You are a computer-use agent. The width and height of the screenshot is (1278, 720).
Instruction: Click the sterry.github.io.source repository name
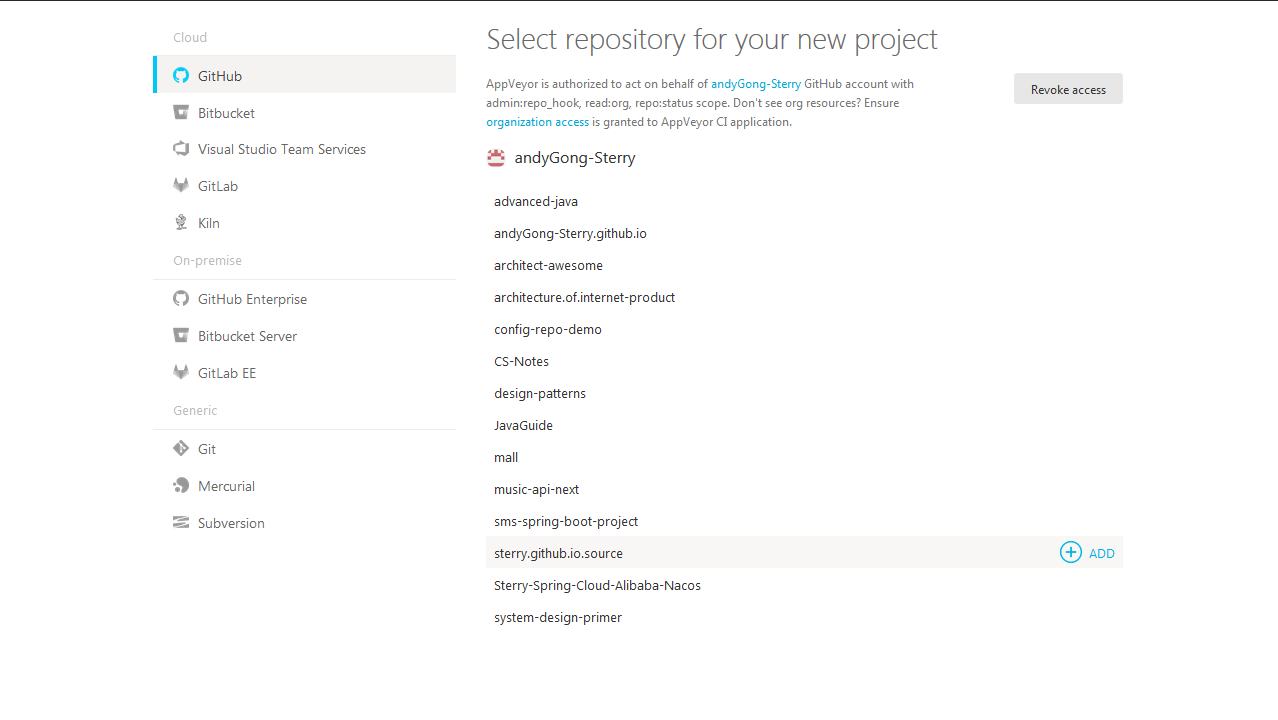tap(558, 553)
